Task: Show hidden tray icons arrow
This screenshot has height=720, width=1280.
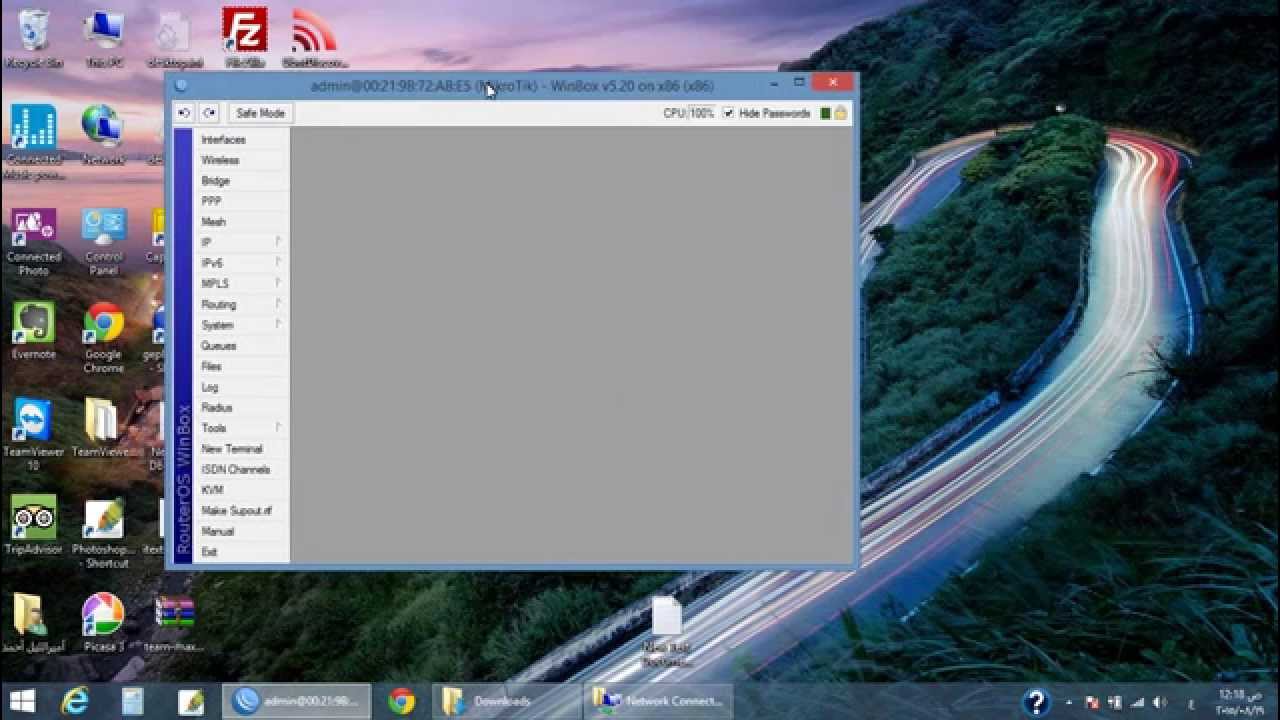Action: tap(1069, 702)
